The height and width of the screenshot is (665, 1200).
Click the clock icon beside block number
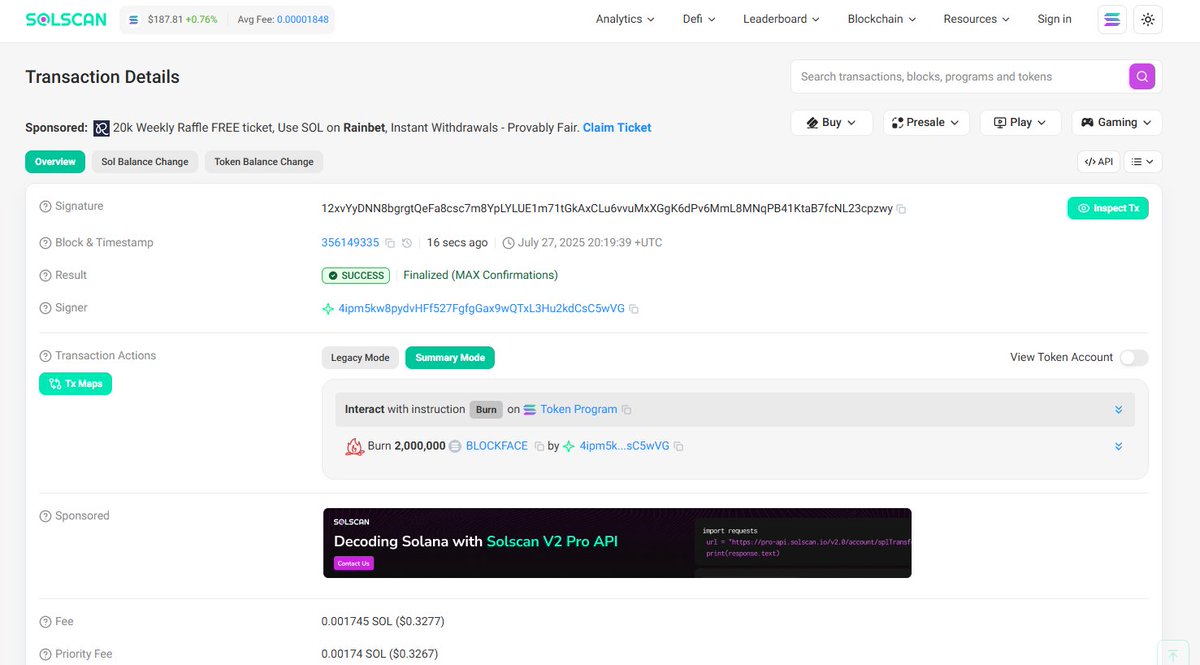pos(407,243)
